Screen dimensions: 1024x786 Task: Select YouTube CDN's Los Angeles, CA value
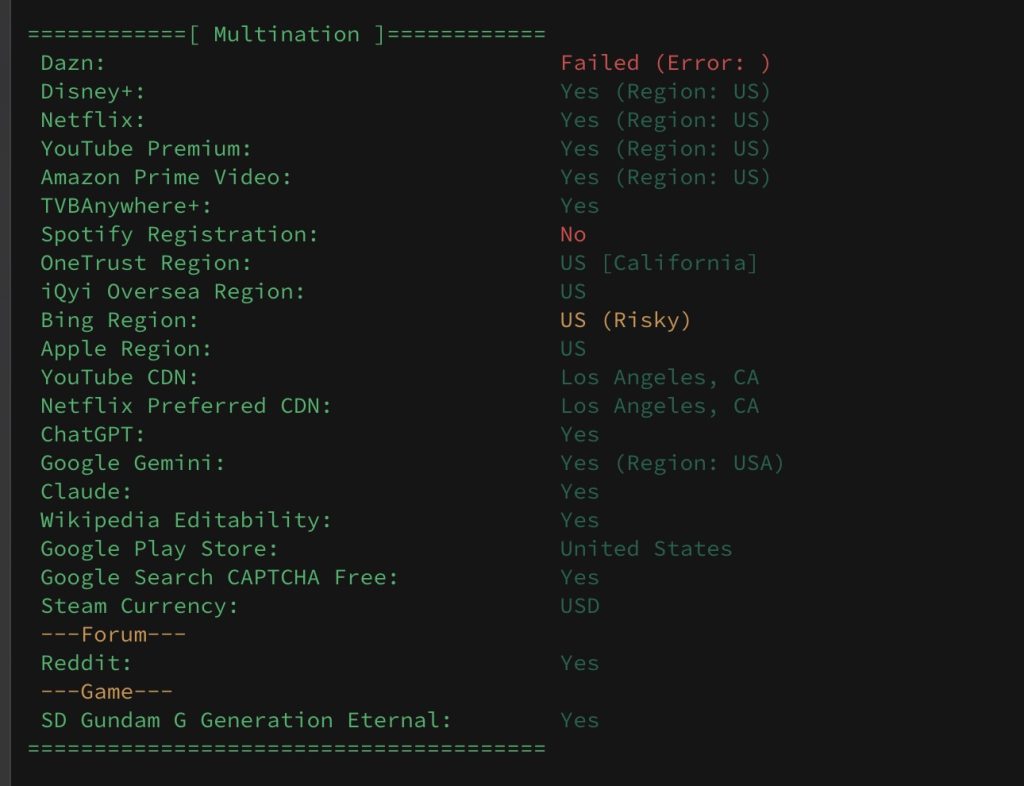pos(660,378)
